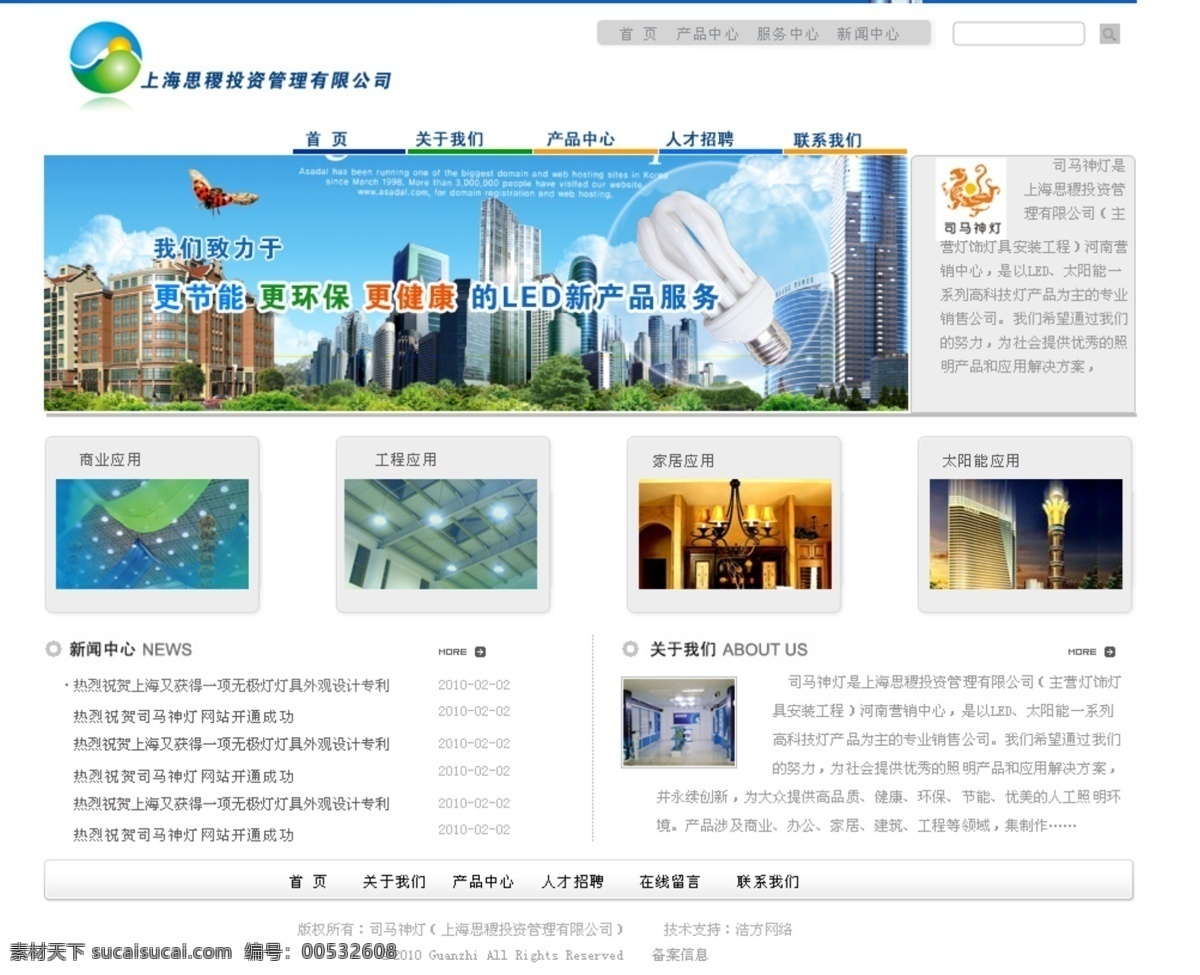Open 服务中心 in top gray bar
Image resolution: width=1200 pixels, height=975 pixels.
point(787,34)
